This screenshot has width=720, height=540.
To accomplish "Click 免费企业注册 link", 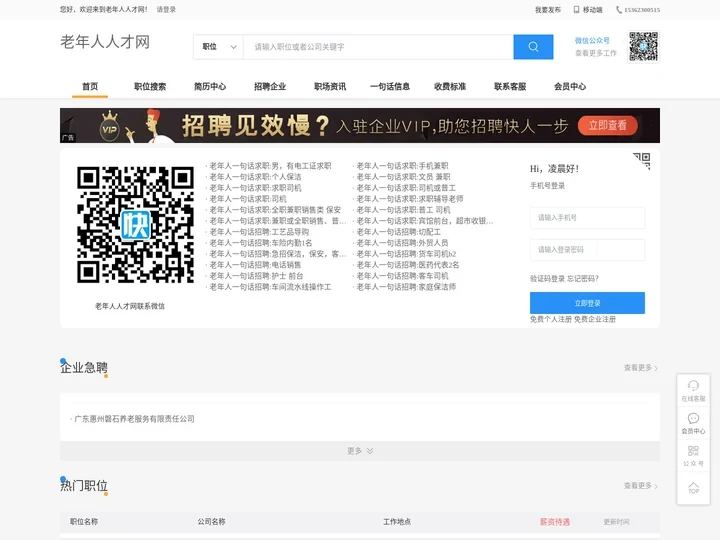I will click(x=595, y=319).
